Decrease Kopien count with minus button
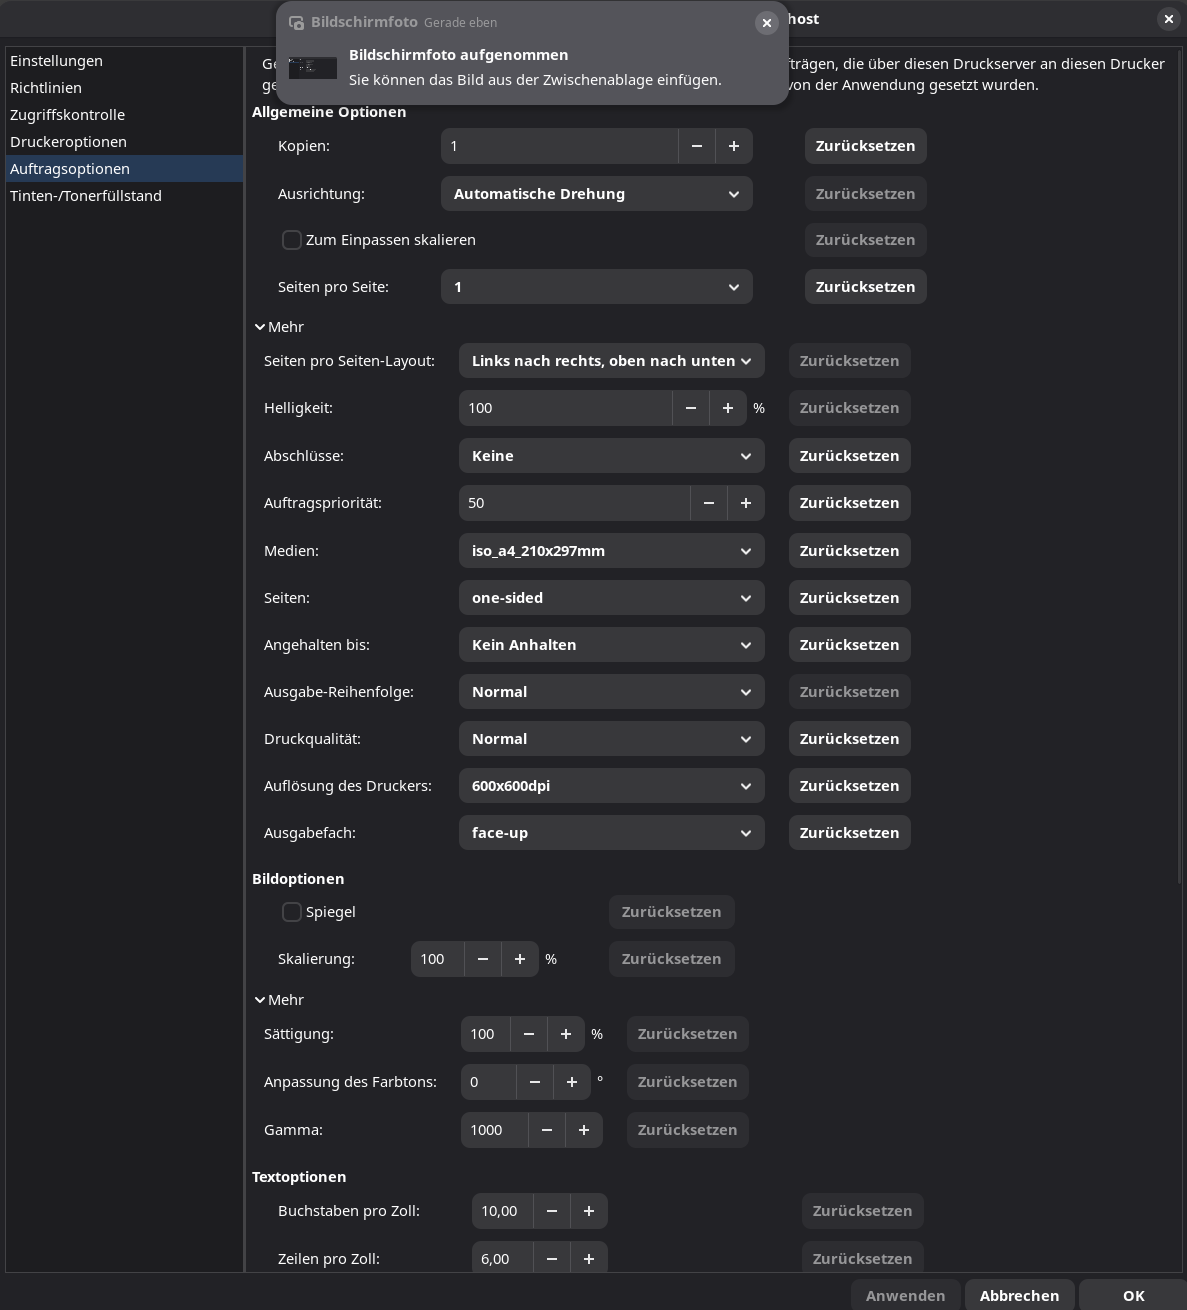1187x1310 pixels. click(x=697, y=146)
